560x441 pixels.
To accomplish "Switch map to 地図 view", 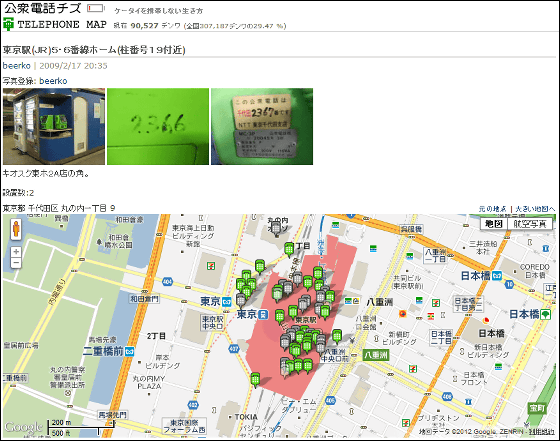I will [494, 224].
